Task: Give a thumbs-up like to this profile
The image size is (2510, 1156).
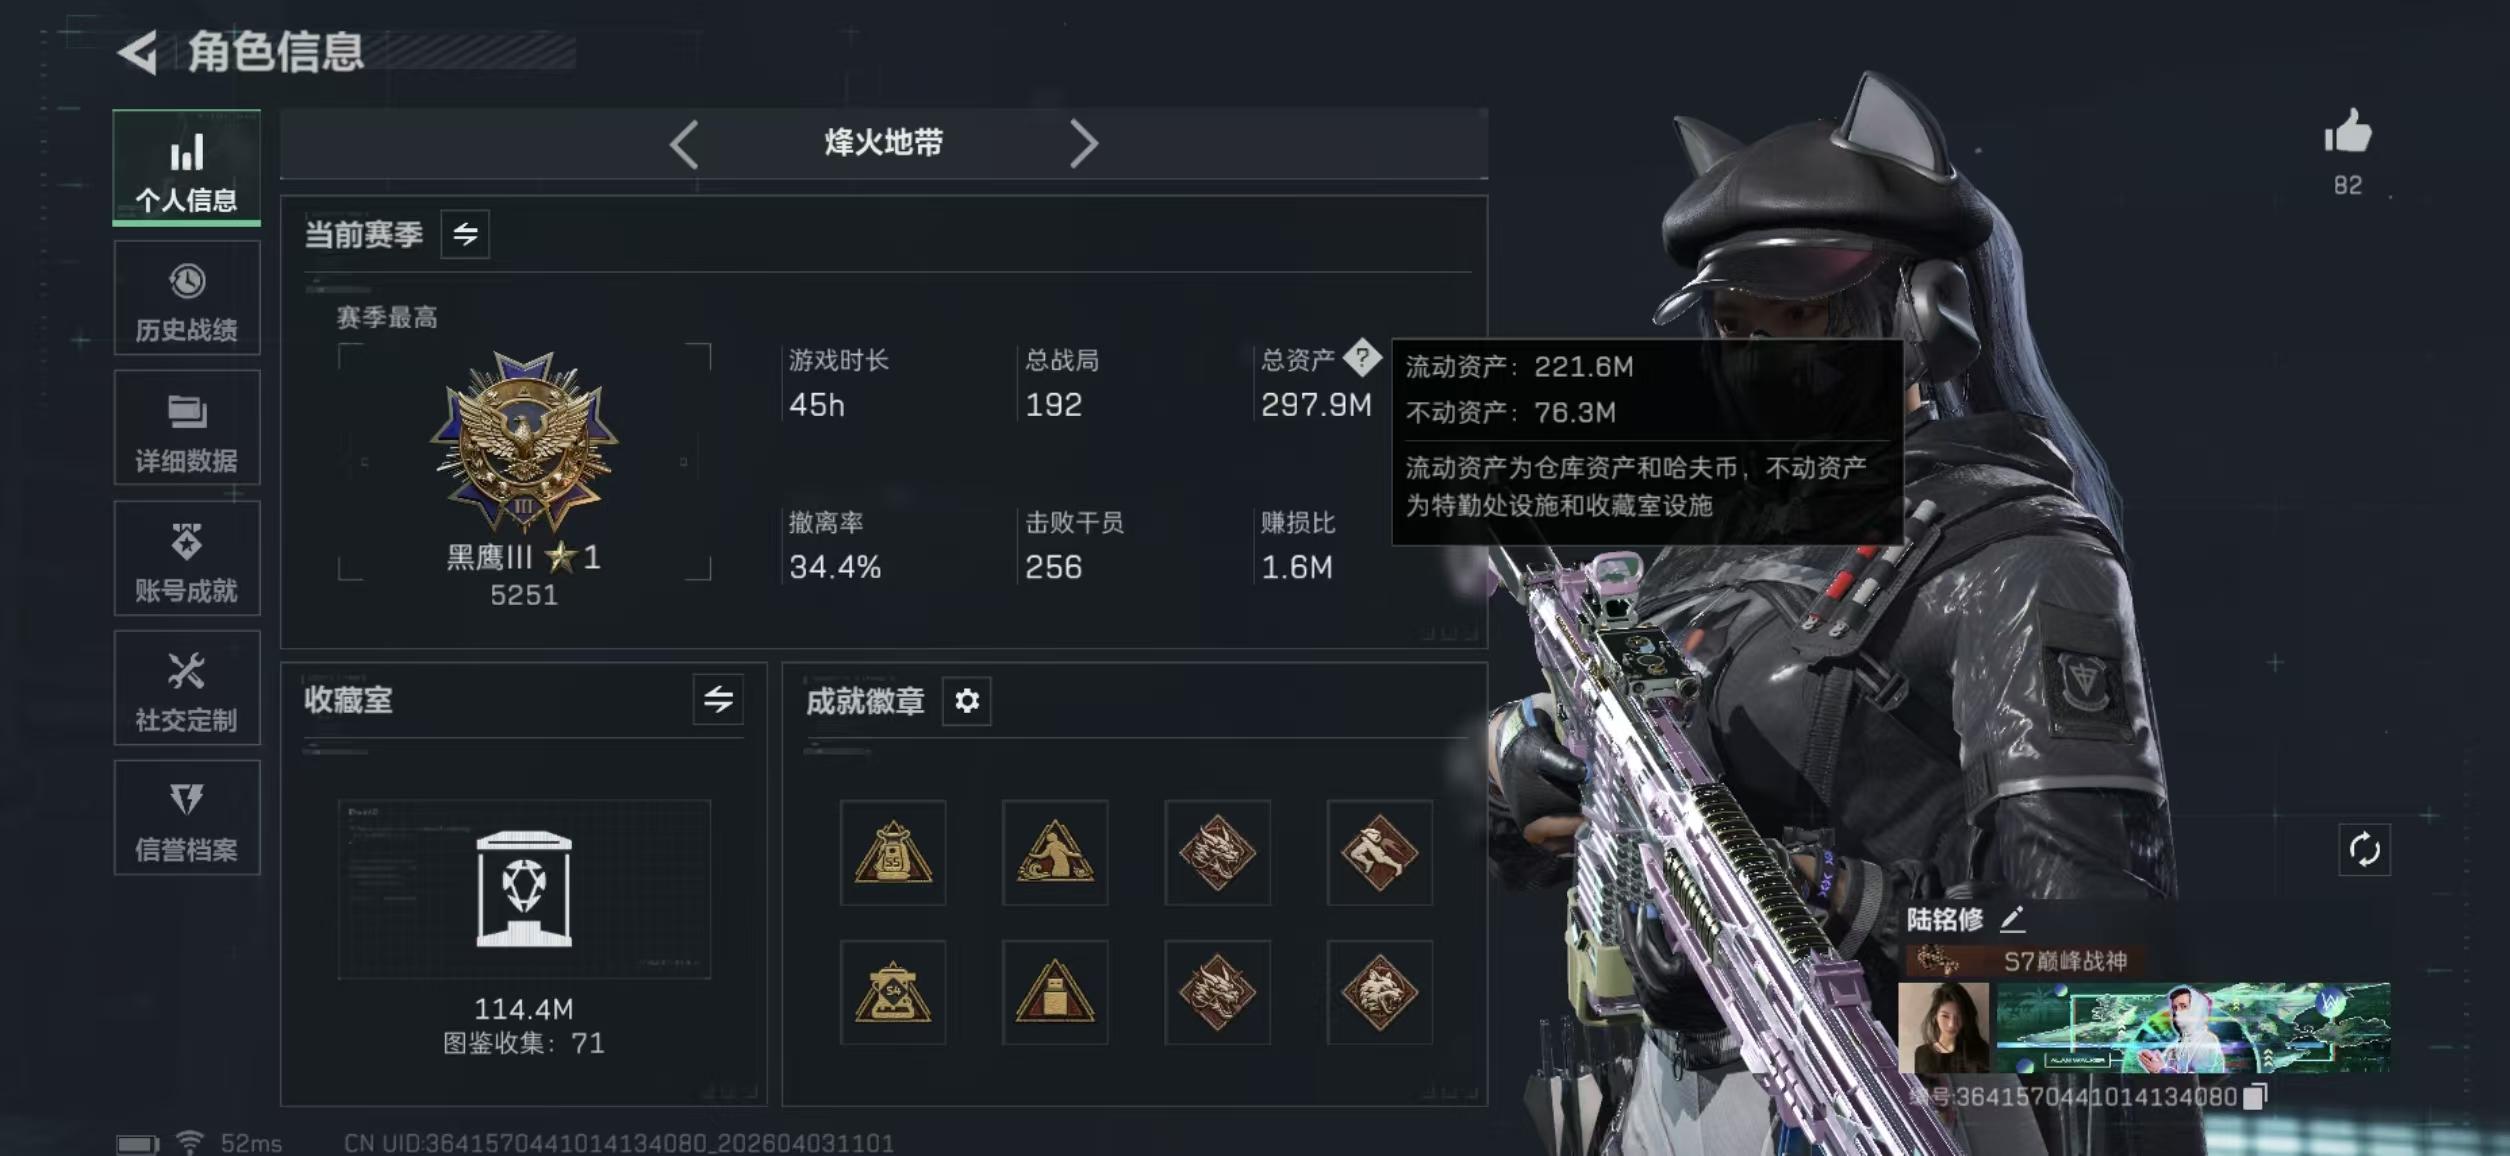Action: point(2347,131)
